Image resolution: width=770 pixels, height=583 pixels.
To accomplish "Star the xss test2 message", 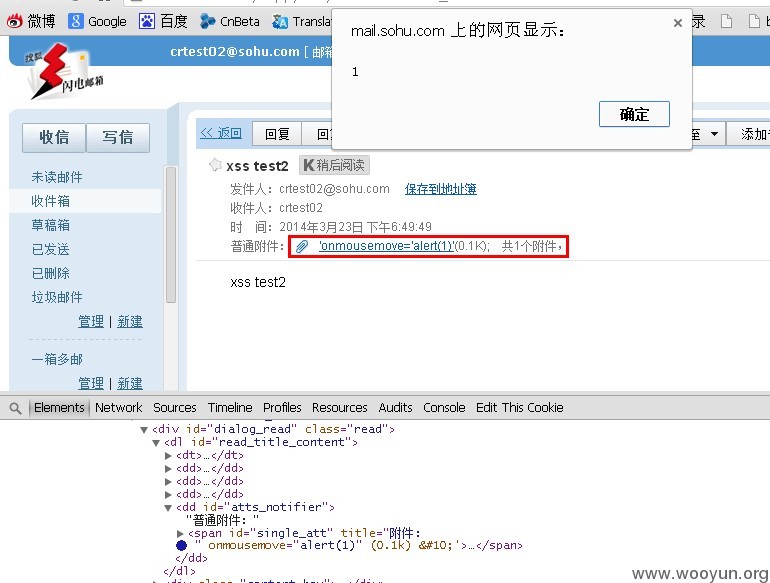I will point(215,165).
